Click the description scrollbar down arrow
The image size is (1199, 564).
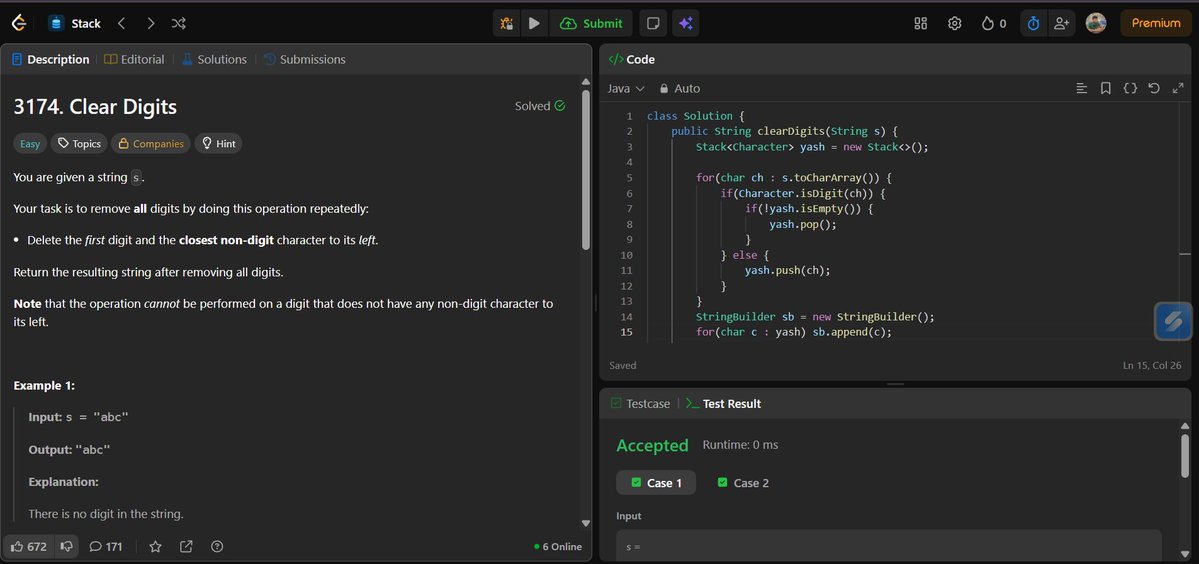(586, 523)
